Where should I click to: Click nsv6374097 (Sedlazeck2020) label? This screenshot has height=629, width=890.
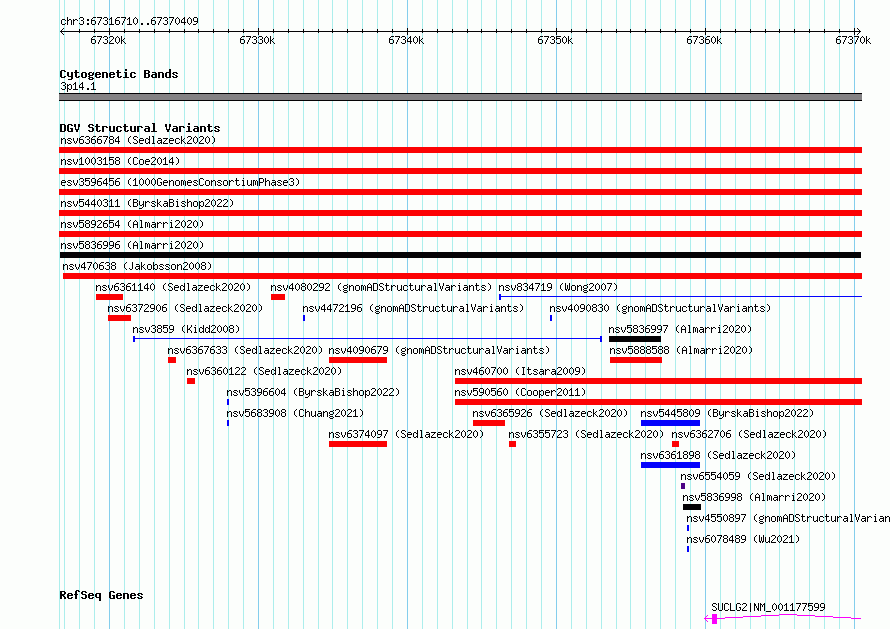[406, 434]
